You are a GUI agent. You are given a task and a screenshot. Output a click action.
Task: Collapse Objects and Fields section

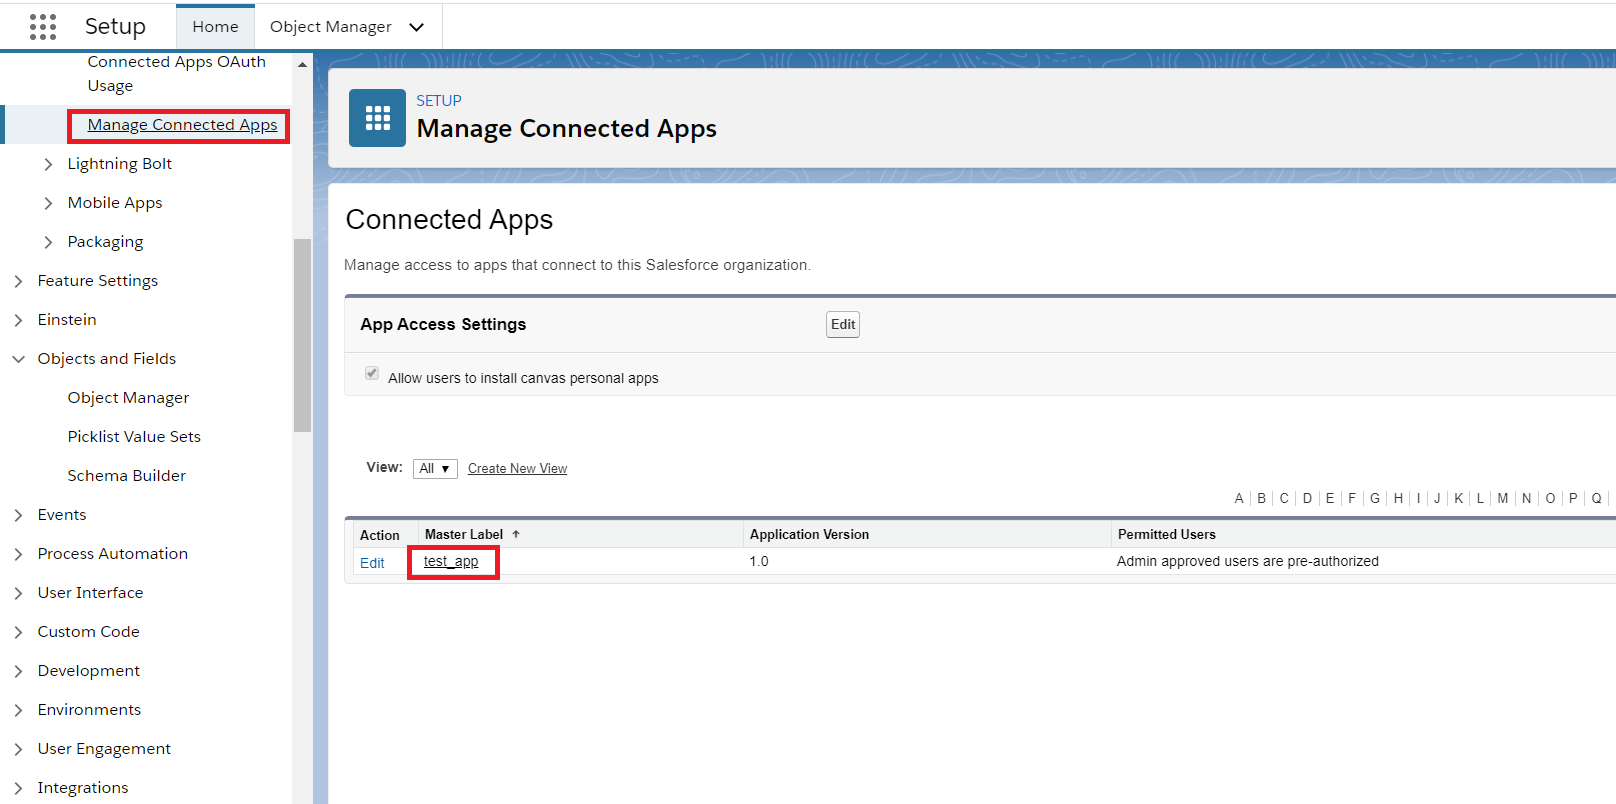(x=18, y=359)
